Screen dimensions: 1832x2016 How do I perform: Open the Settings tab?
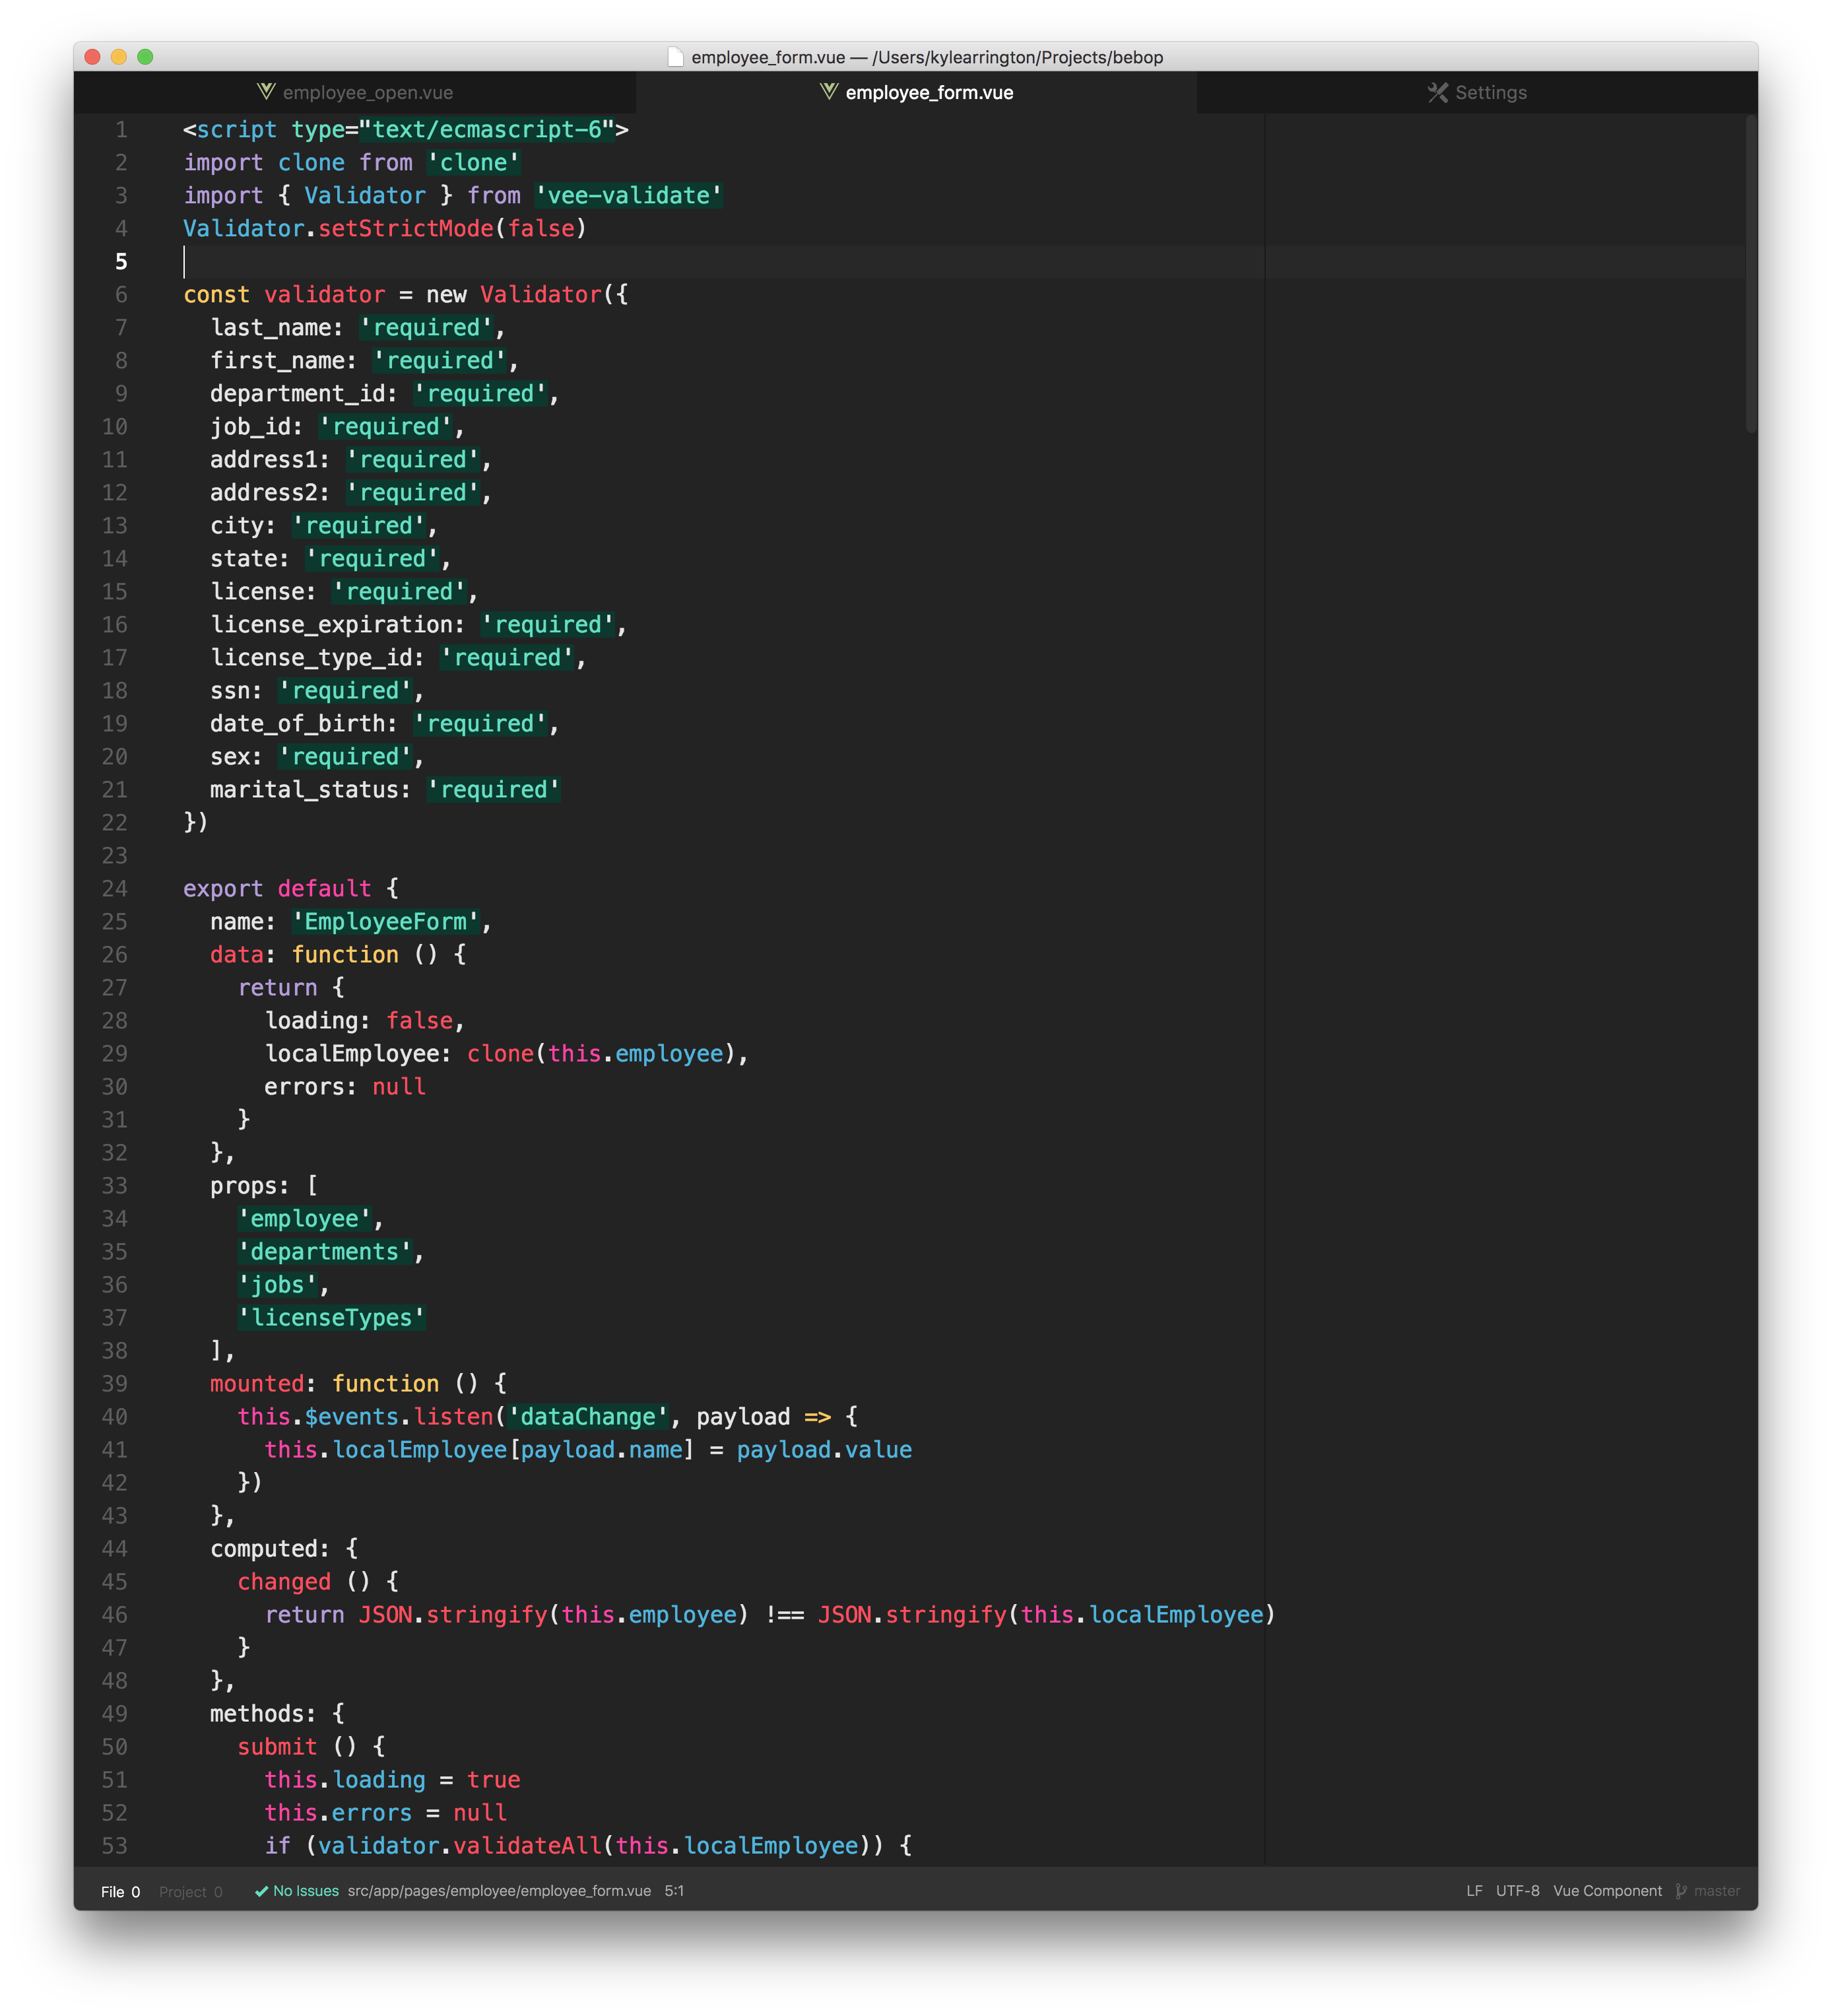click(x=1490, y=93)
